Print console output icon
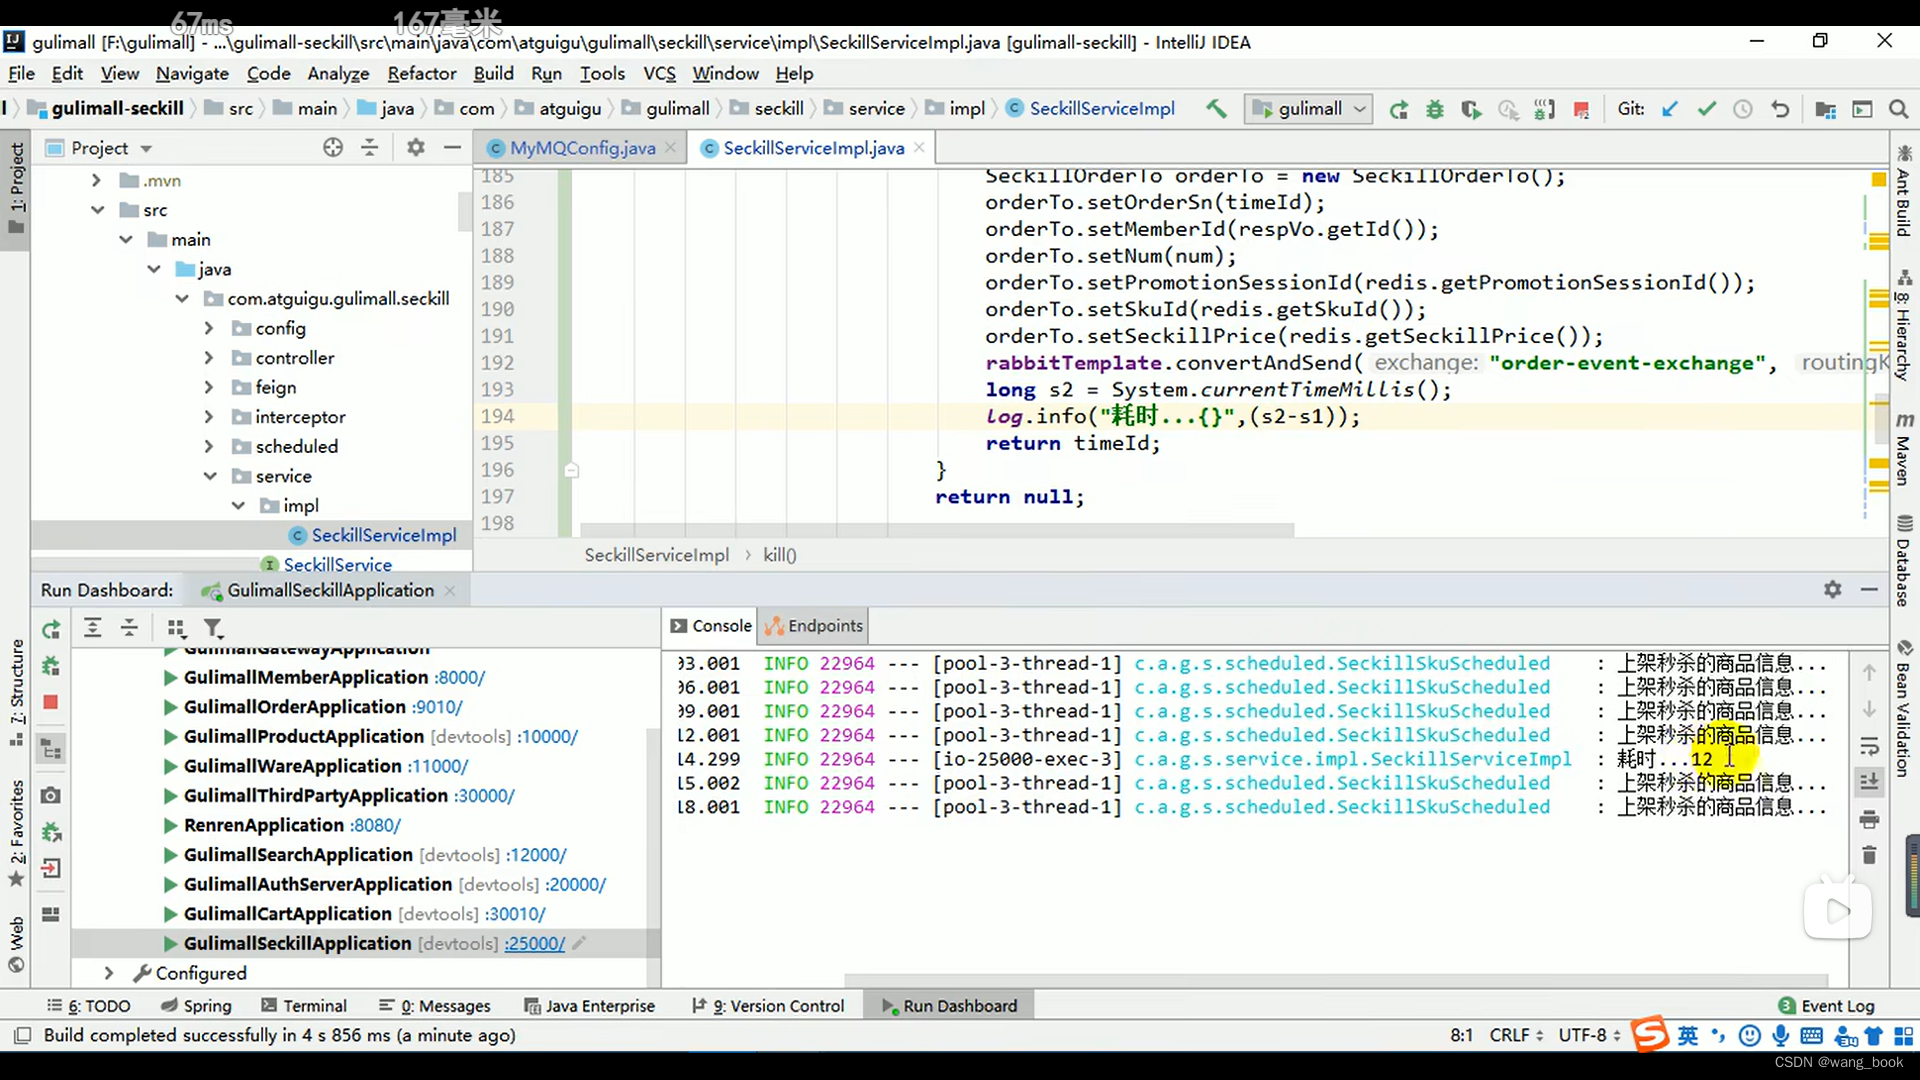The image size is (1920, 1080). pyautogui.click(x=1869, y=820)
